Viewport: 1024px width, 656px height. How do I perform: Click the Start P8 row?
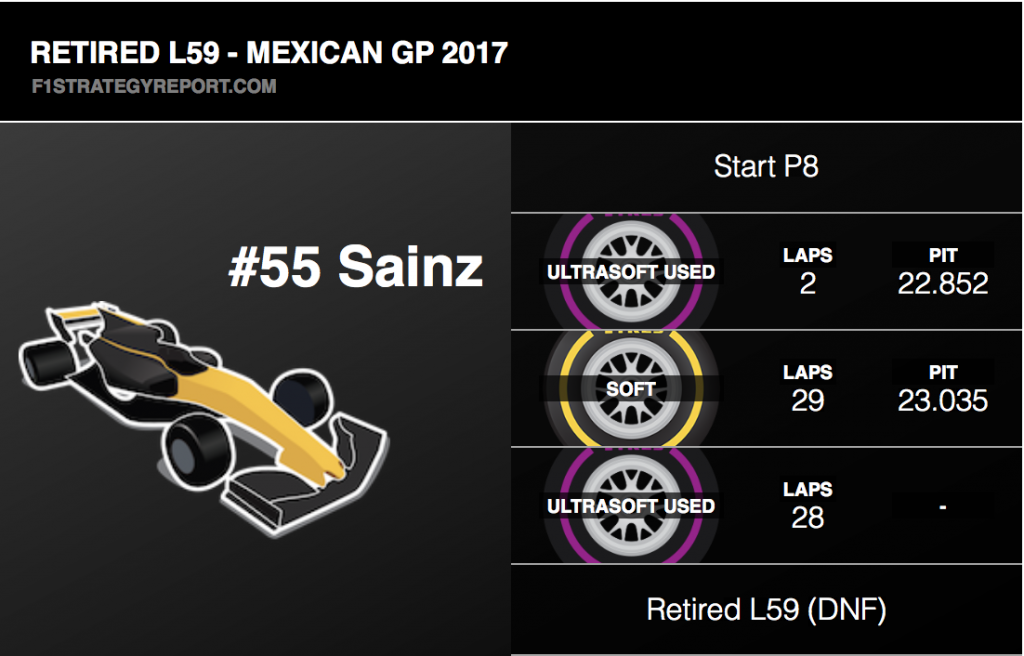[766, 167]
